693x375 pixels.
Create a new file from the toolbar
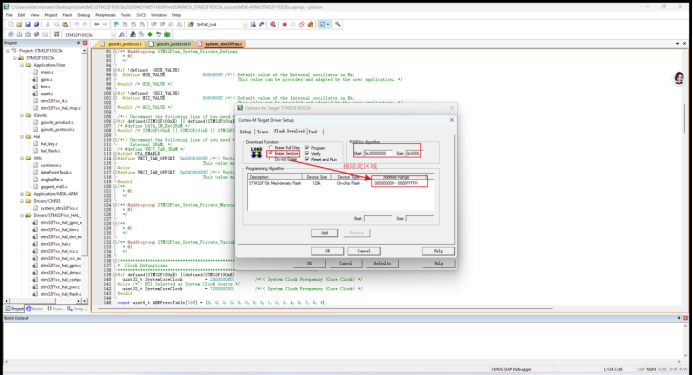(11, 24)
